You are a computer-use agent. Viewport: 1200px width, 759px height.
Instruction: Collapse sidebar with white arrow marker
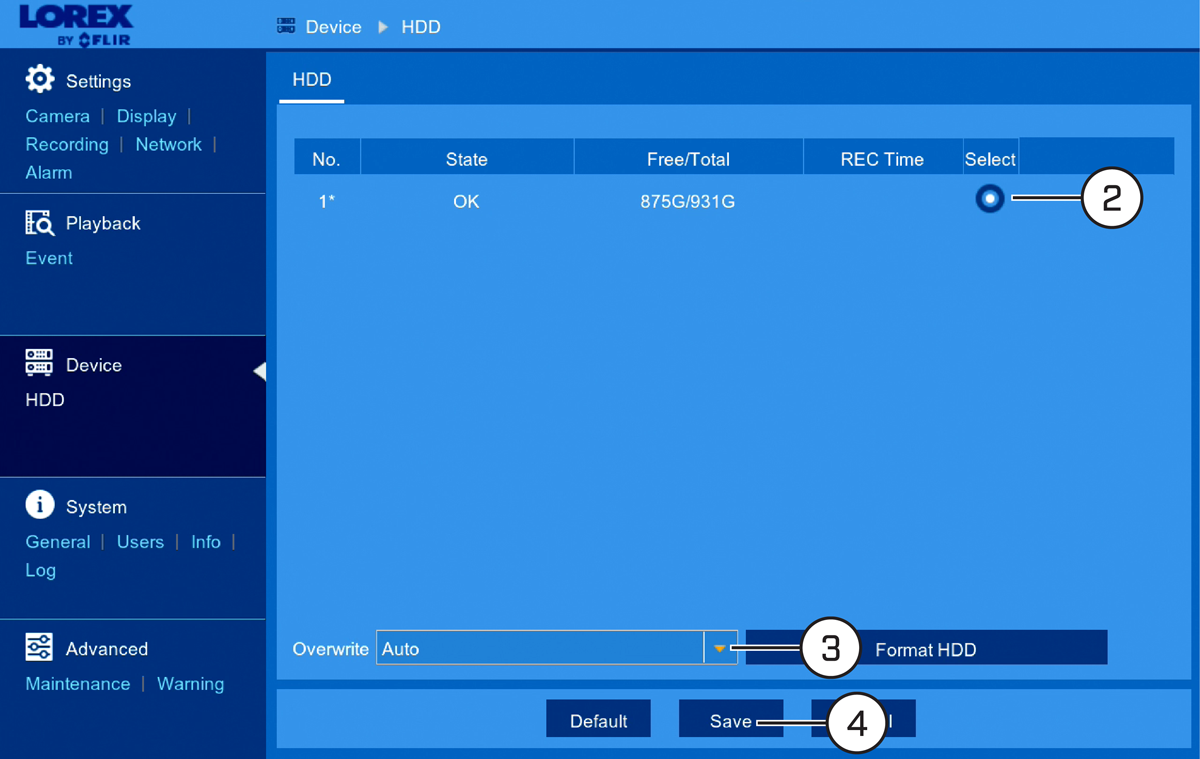pos(260,371)
